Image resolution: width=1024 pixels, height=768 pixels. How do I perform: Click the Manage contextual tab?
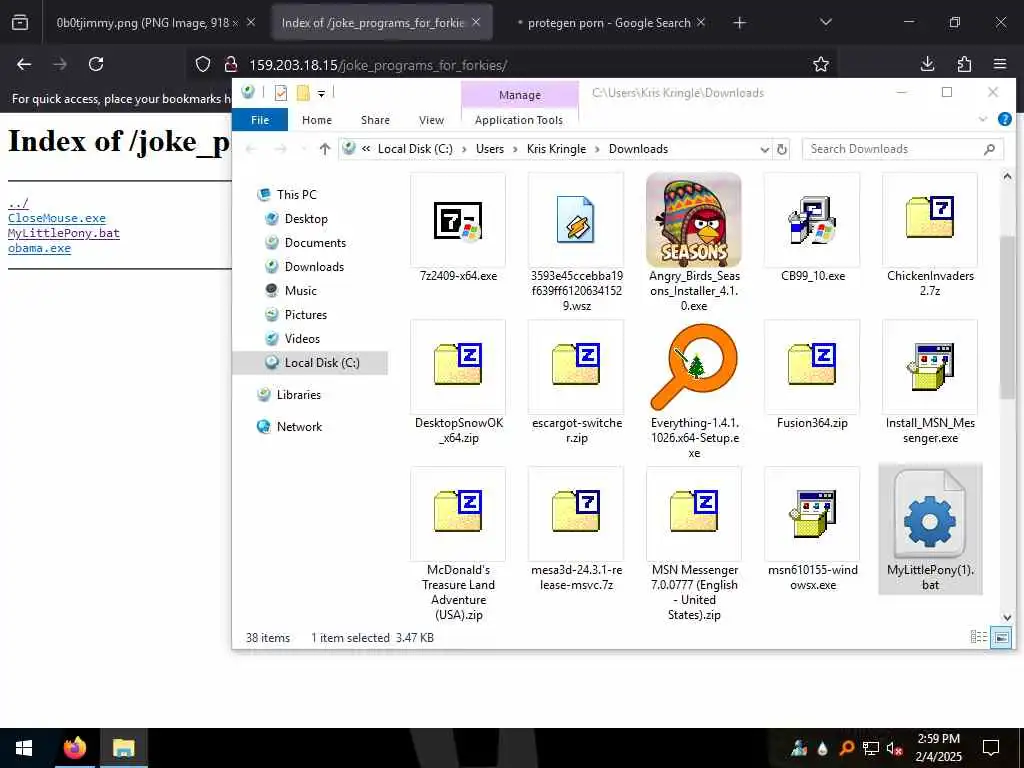[x=520, y=95]
